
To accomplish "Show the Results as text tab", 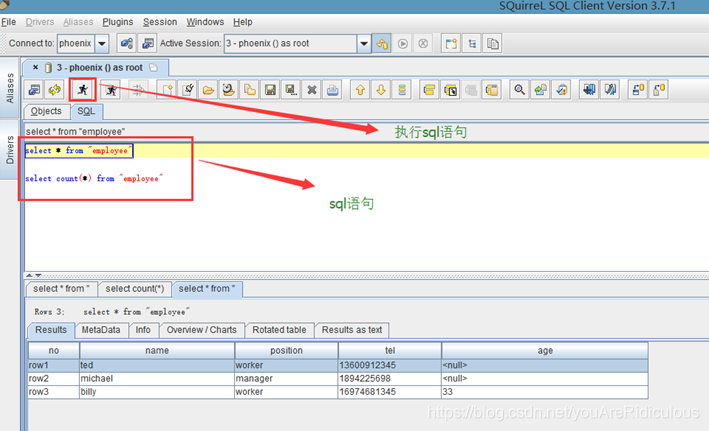I will (x=352, y=330).
